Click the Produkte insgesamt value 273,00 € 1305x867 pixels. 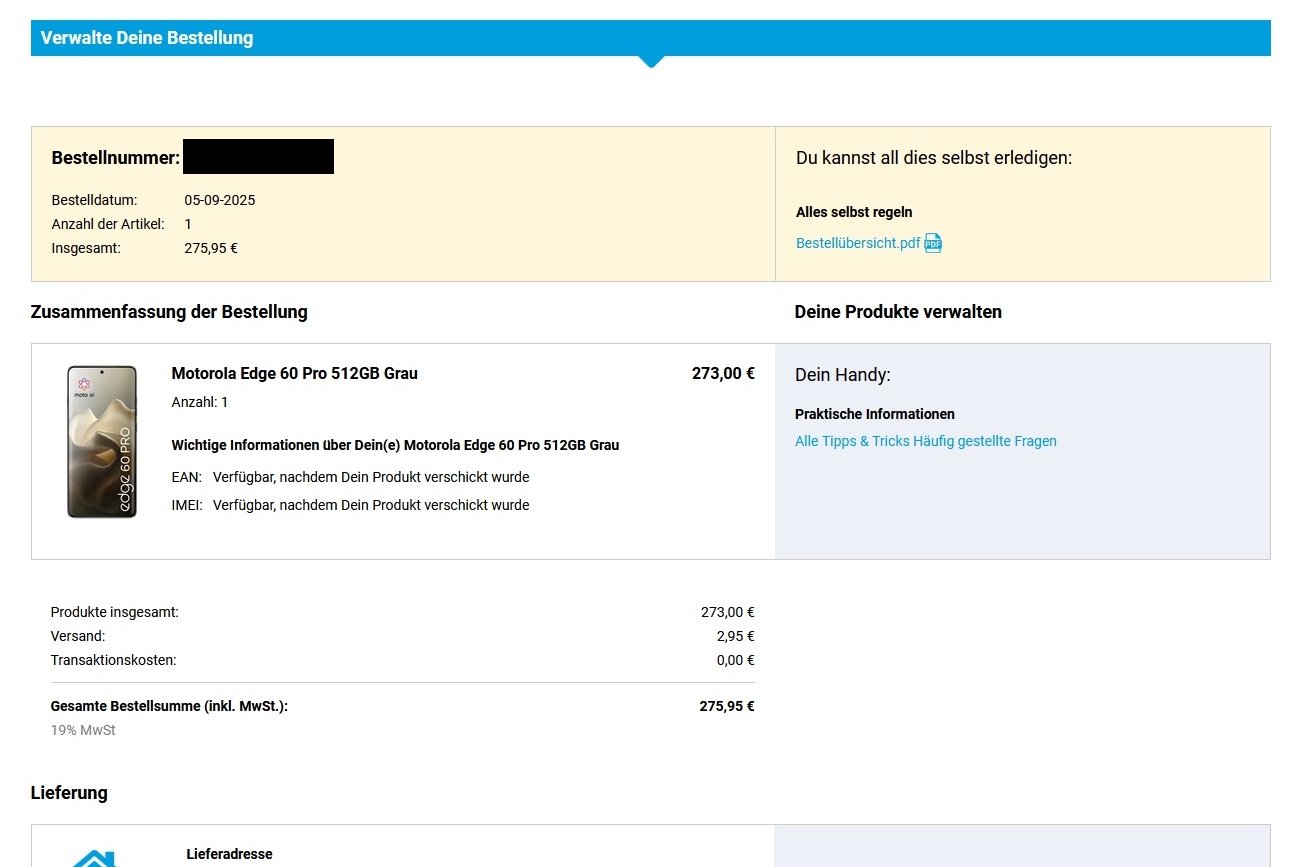[728, 612]
